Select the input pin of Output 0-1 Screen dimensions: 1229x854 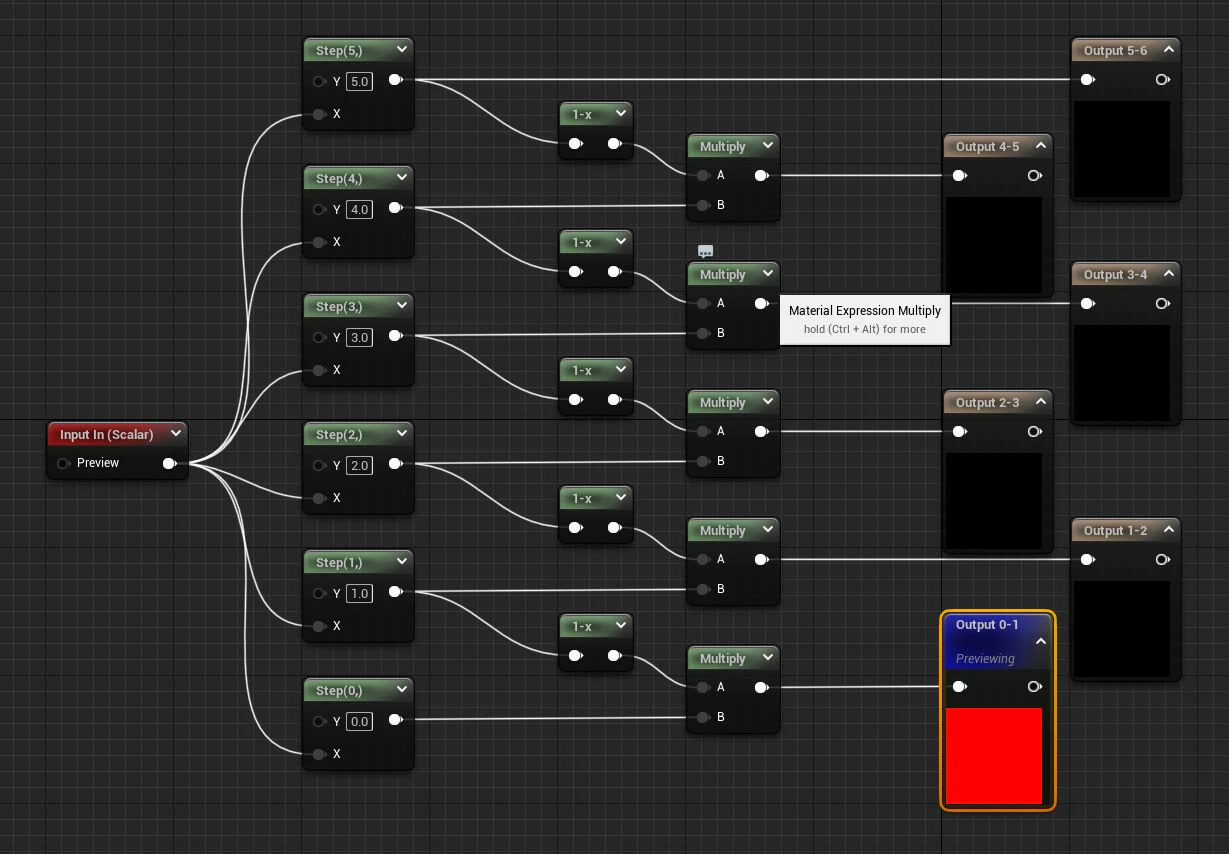point(959,687)
